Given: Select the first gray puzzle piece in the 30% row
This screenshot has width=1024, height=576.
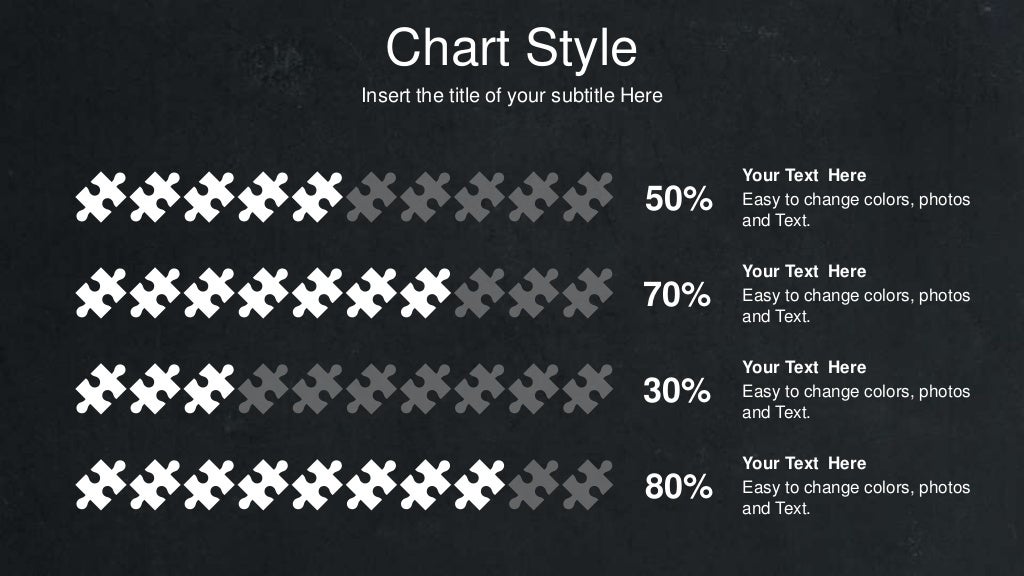Looking at the screenshot, I should coord(263,389).
